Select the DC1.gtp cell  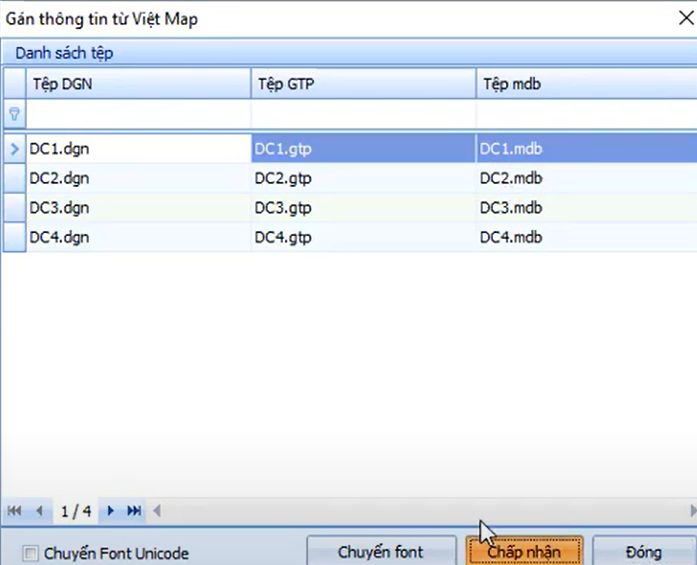coord(363,148)
